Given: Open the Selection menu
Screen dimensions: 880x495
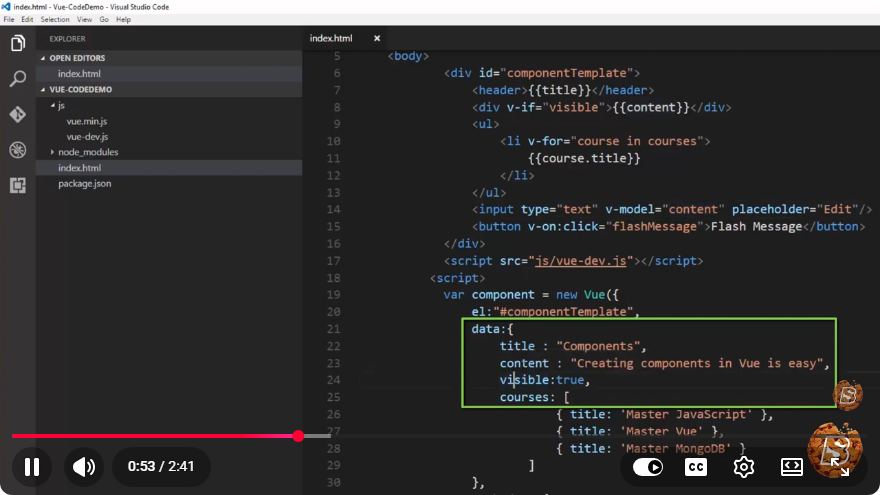Looking at the screenshot, I should pos(55,19).
